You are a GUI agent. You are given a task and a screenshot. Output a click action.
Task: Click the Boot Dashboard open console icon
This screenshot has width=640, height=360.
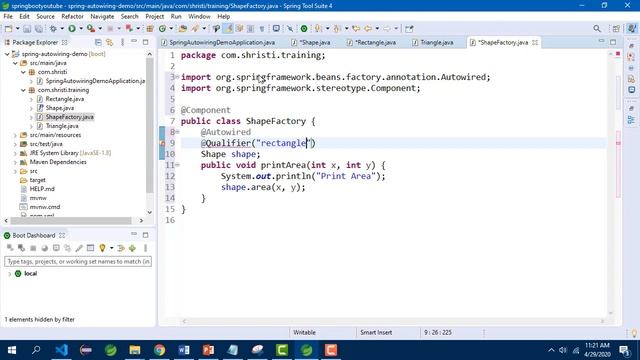(56, 248)
